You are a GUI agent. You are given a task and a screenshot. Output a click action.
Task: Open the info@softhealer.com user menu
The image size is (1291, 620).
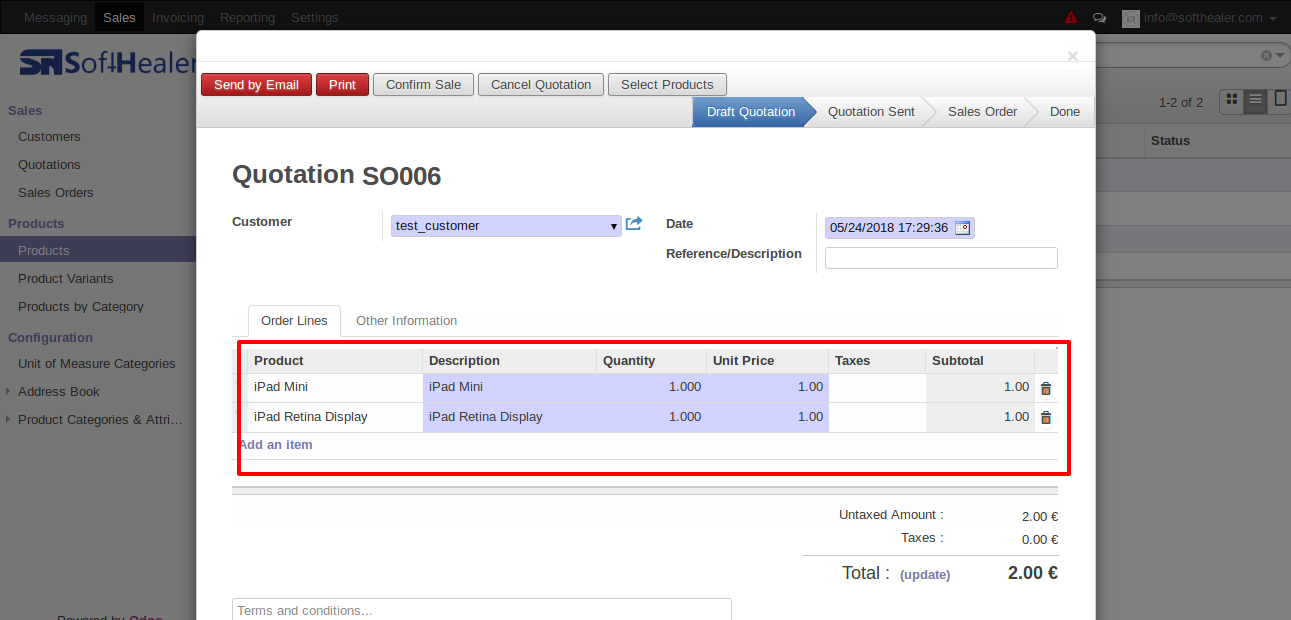tap(1210, 17)
